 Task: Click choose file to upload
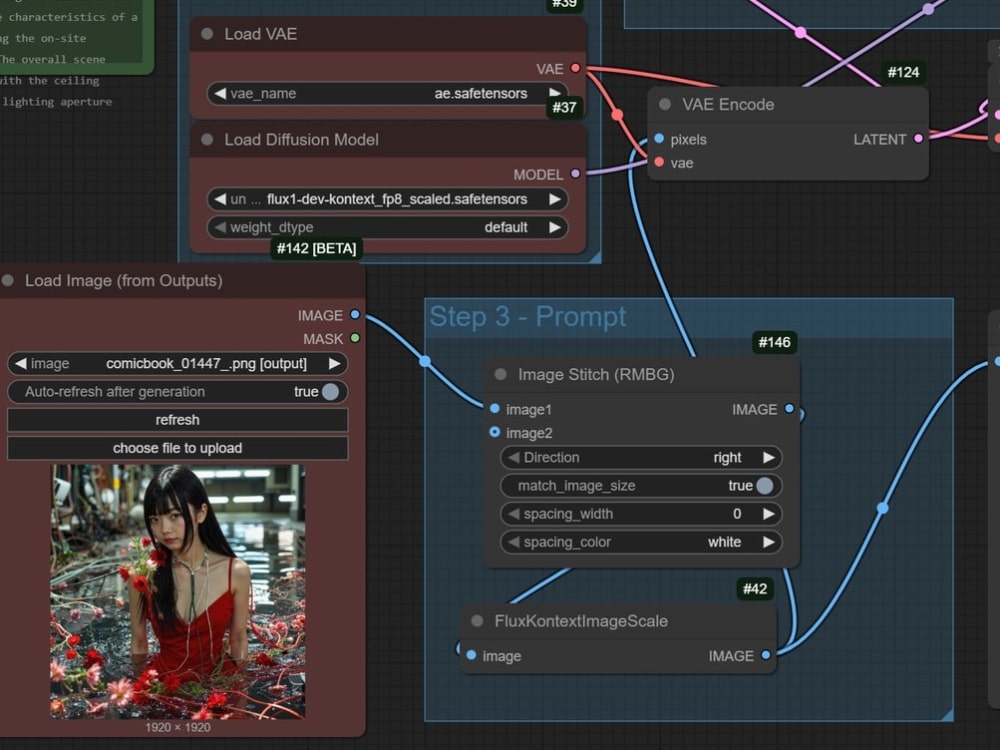tap(177, 447)
